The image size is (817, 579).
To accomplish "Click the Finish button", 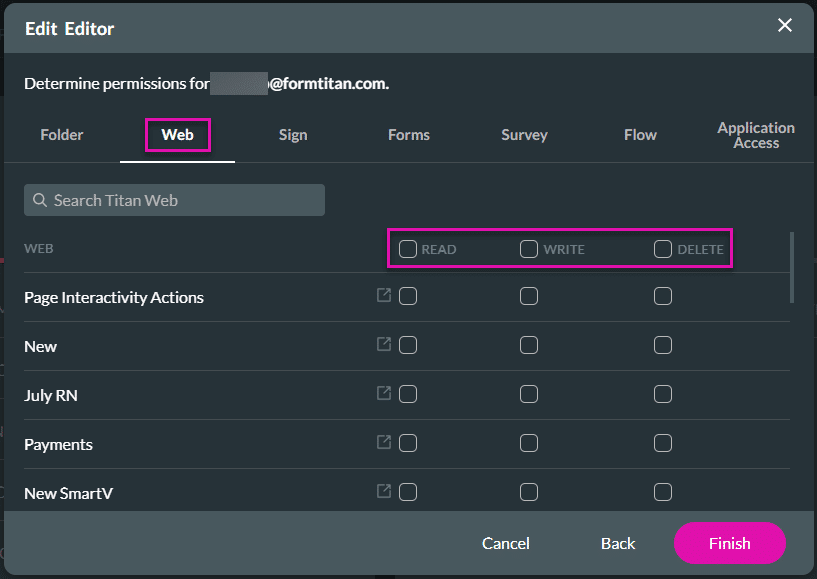I will coord(729,543).
